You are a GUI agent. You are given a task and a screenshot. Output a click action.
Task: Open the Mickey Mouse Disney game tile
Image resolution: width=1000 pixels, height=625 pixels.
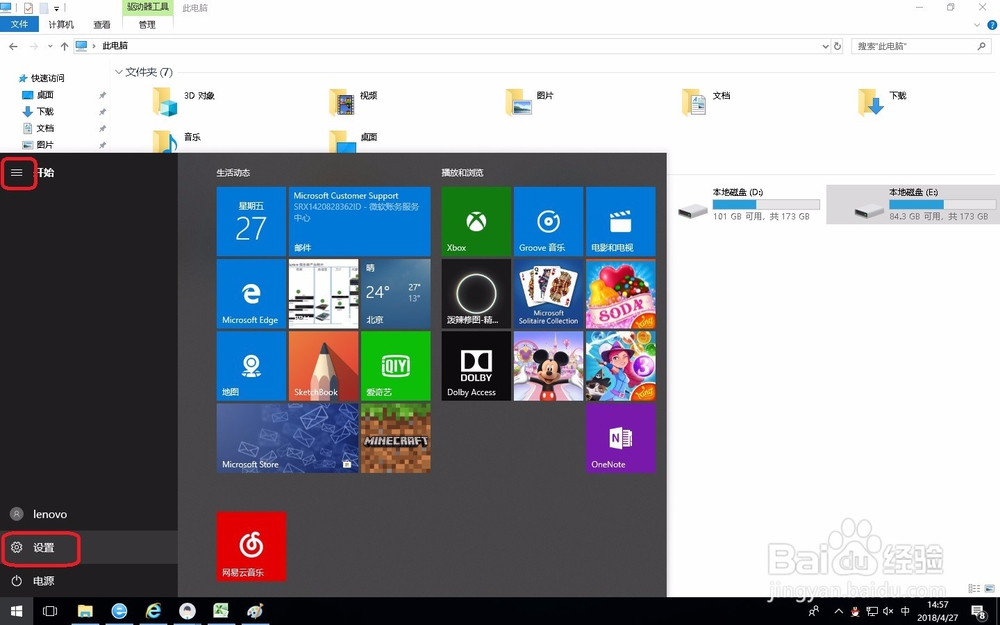click(548, 366)
